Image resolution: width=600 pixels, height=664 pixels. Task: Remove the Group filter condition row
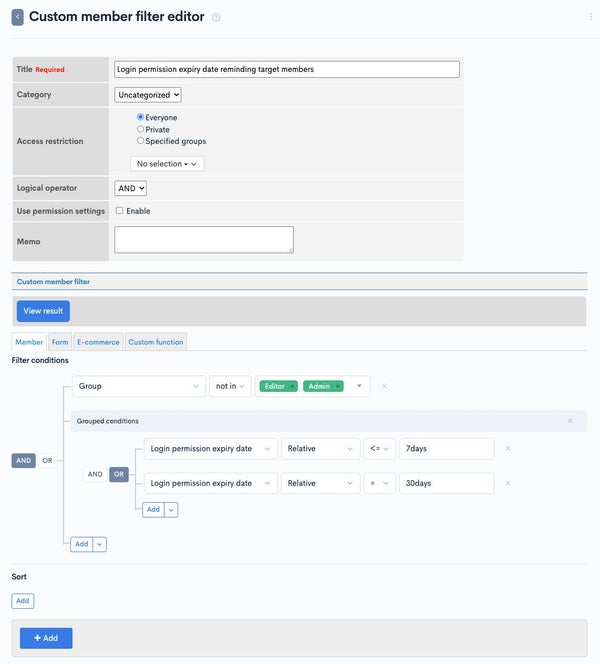click(x=384, y=386)
